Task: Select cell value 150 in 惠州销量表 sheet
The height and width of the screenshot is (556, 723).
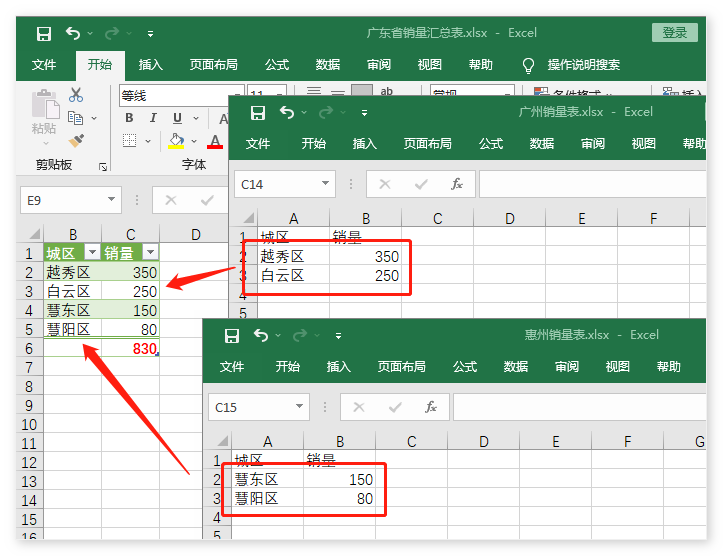Action: tap(339, 479)
